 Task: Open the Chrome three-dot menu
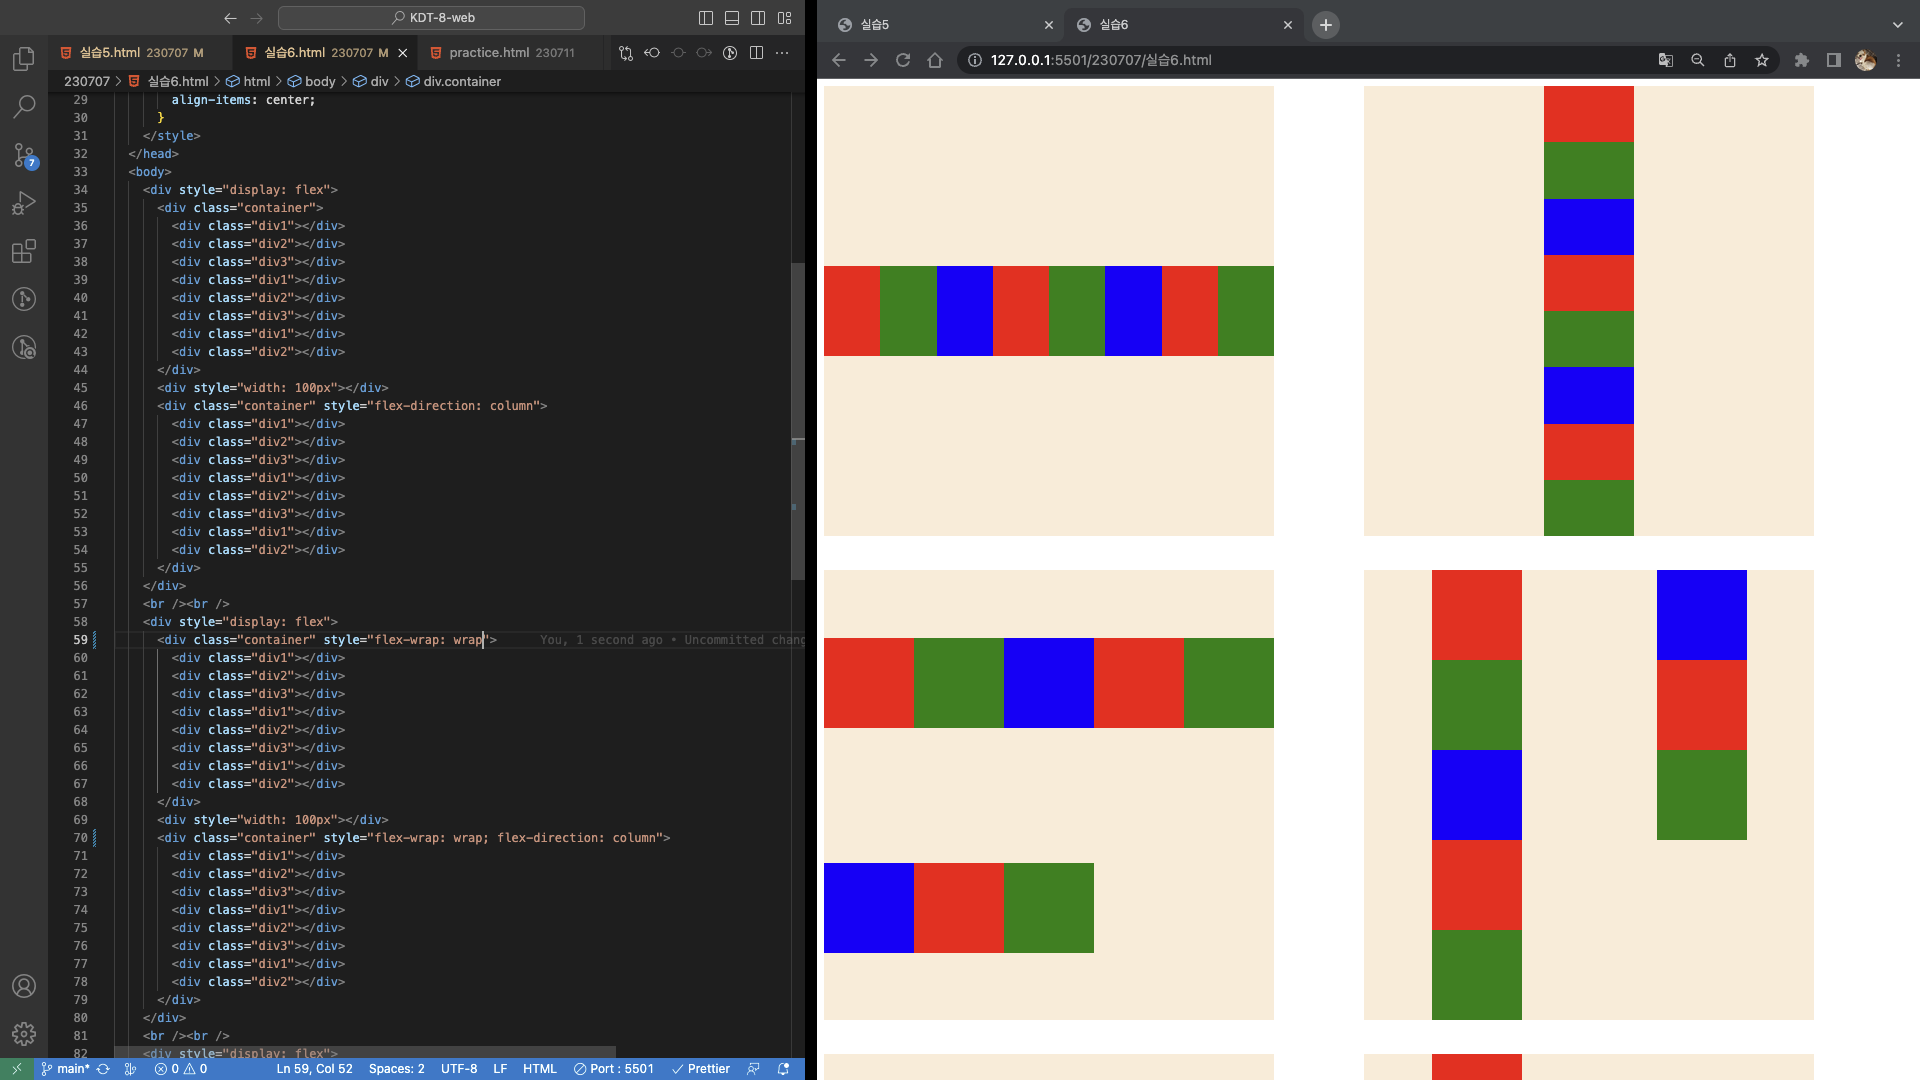1899,60
